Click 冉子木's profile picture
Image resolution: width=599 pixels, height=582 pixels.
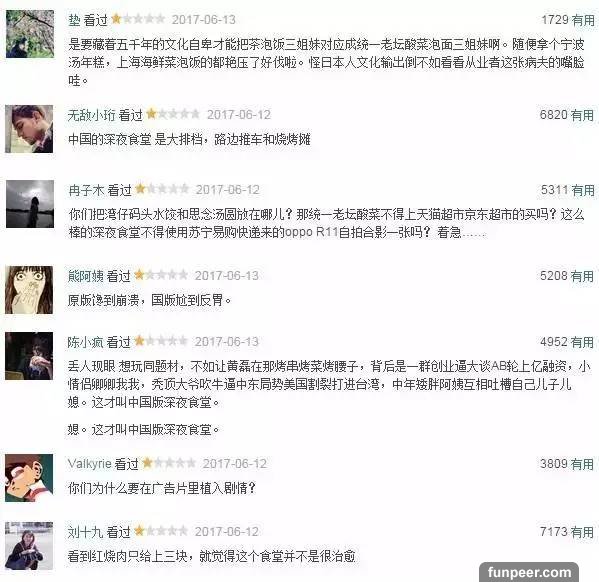pos(30,204)
